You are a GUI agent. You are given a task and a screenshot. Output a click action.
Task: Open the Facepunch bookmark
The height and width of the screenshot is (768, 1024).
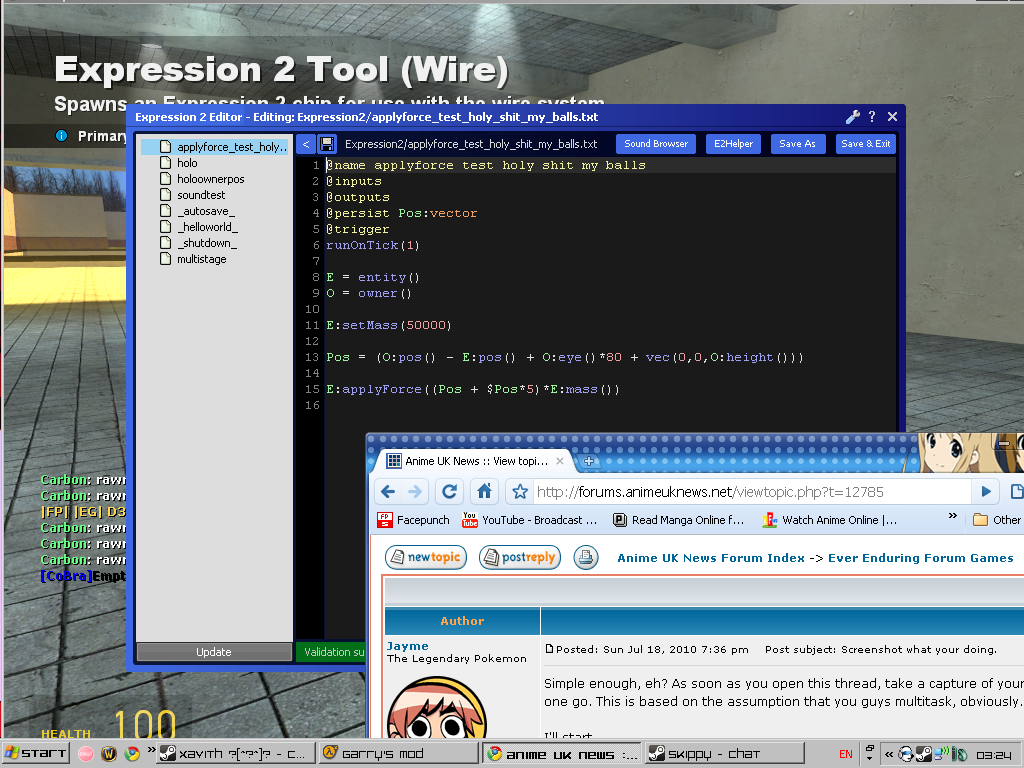[413, 520]
